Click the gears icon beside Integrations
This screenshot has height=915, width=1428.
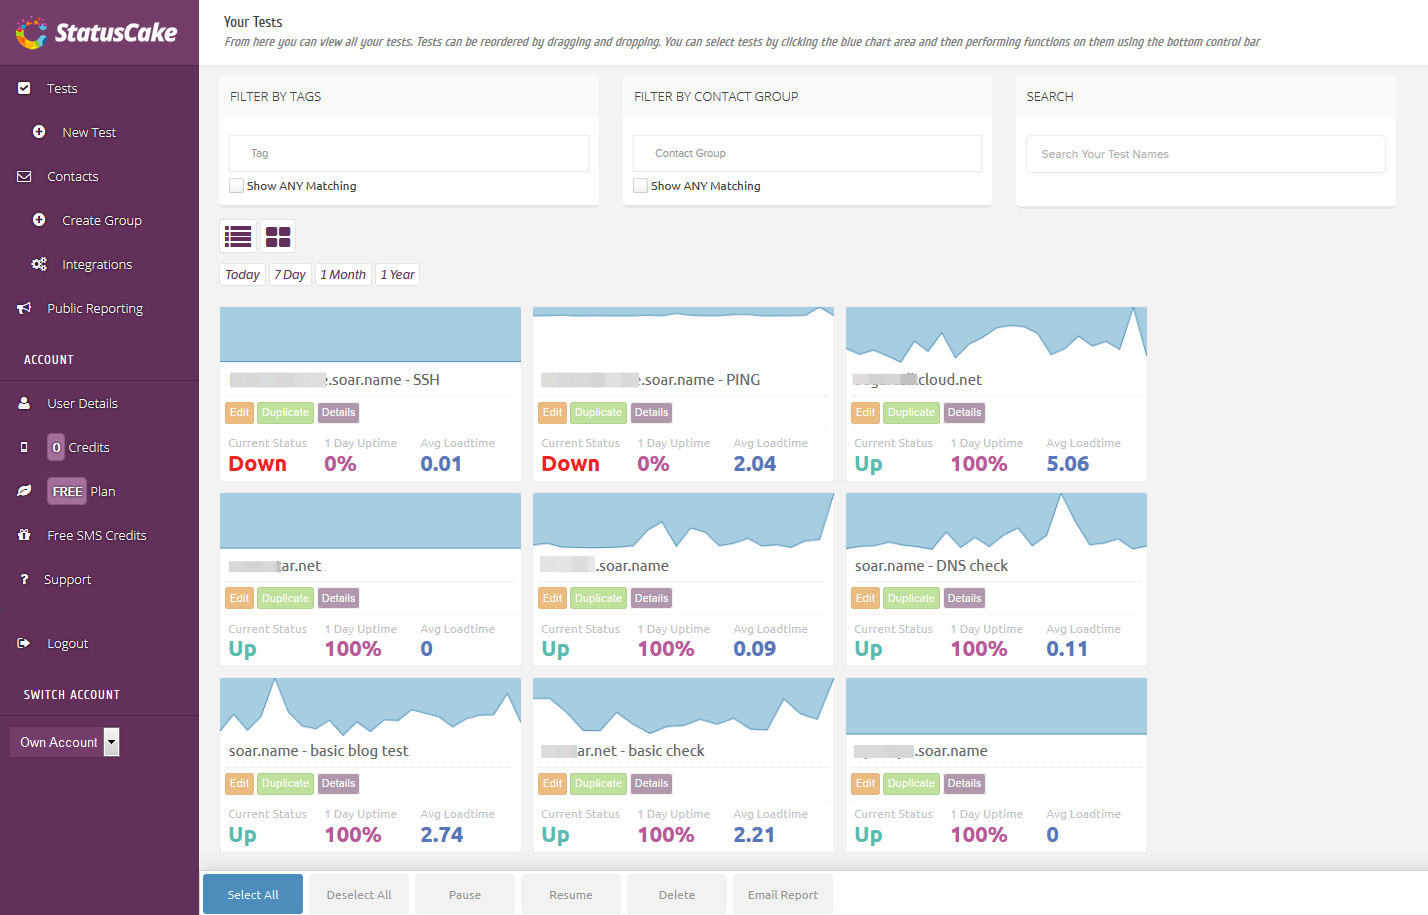pyautogui.click(x=39, y=264)
